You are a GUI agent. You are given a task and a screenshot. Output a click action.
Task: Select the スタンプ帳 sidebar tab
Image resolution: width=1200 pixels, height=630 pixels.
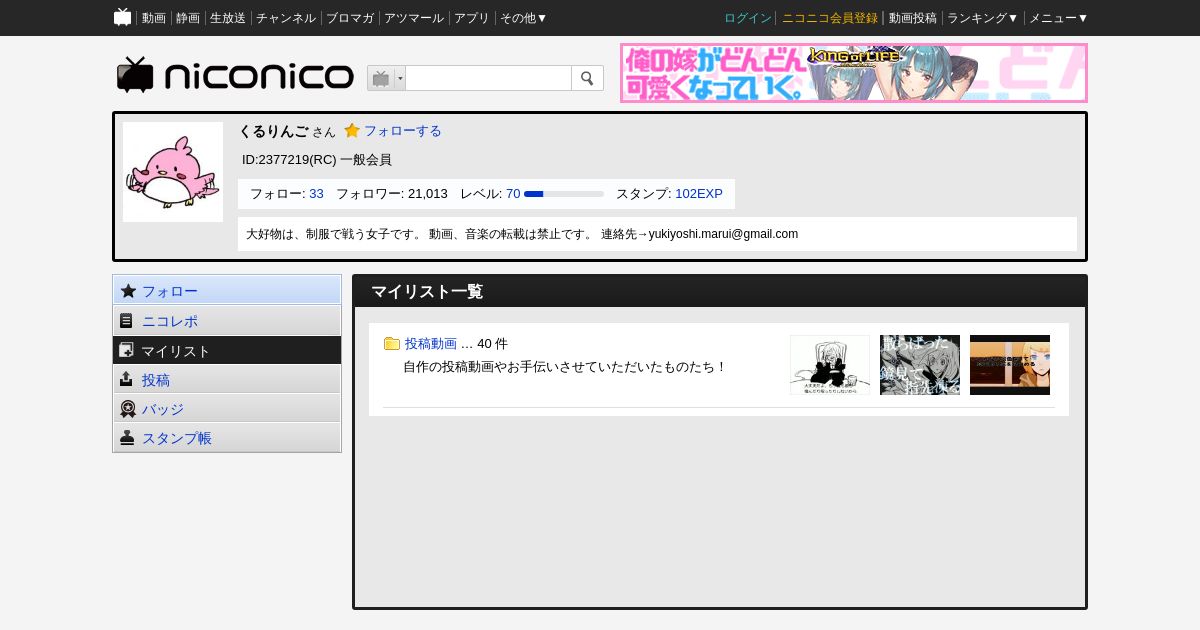pyautogui.click(x=227, y=438)
